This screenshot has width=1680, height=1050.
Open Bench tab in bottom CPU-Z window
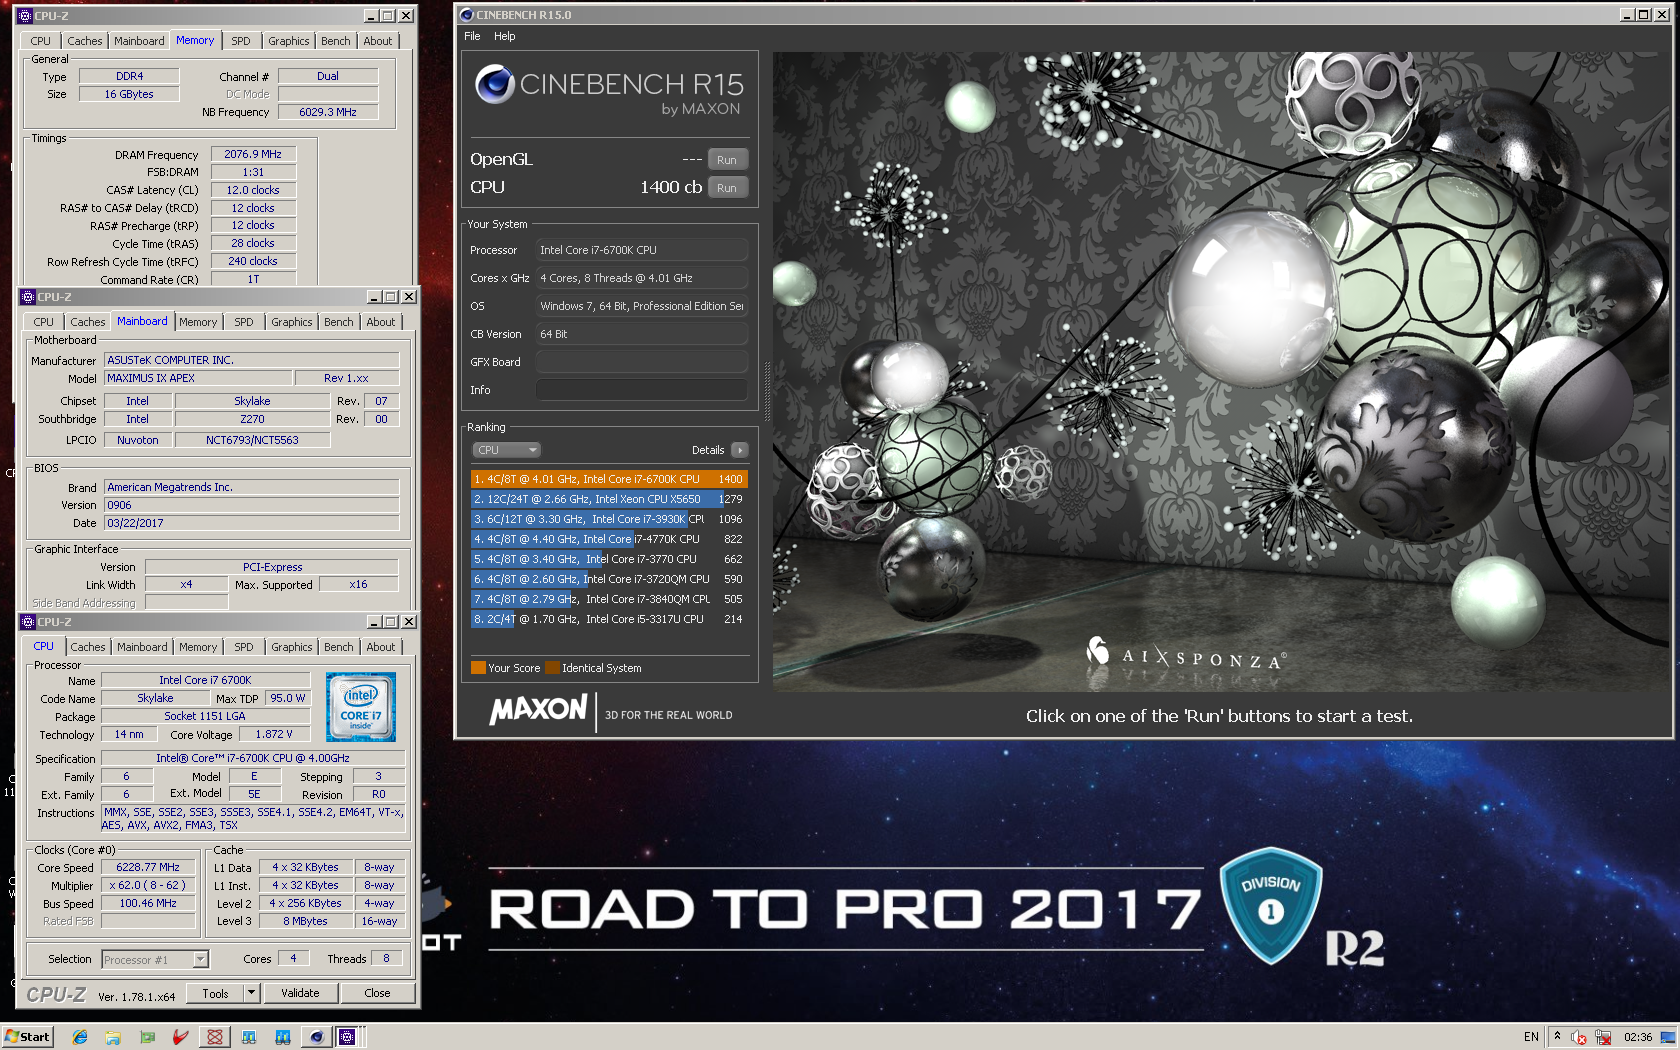click(x=339, y=647)
